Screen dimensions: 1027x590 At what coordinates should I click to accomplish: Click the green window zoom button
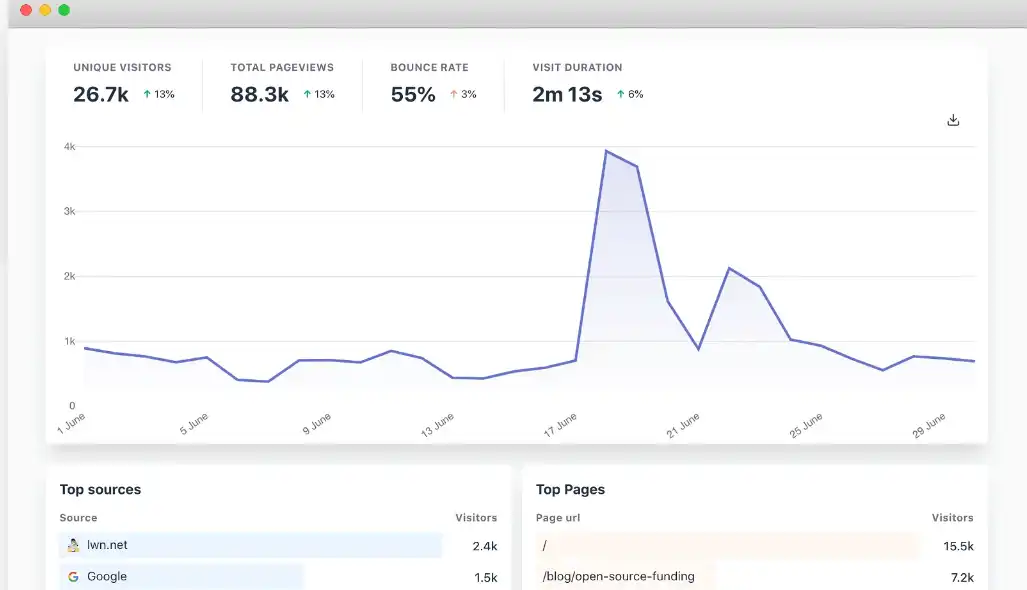coord(64,10)
